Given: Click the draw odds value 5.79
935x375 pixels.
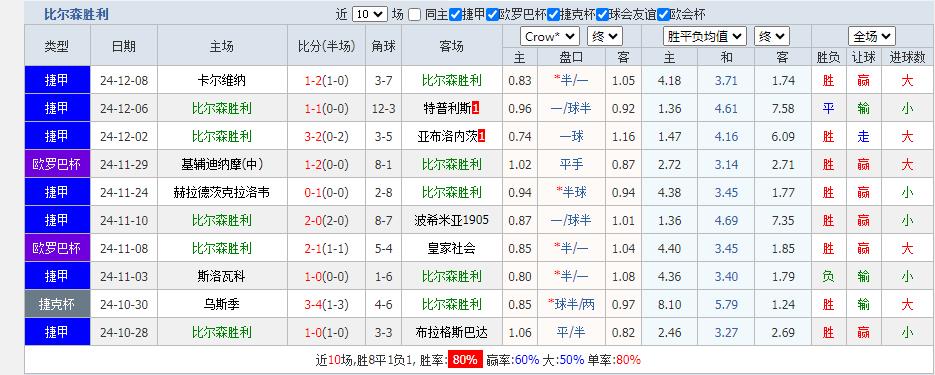Looking at the screenshot, I should pyautogui.click(x=726, y=305).
